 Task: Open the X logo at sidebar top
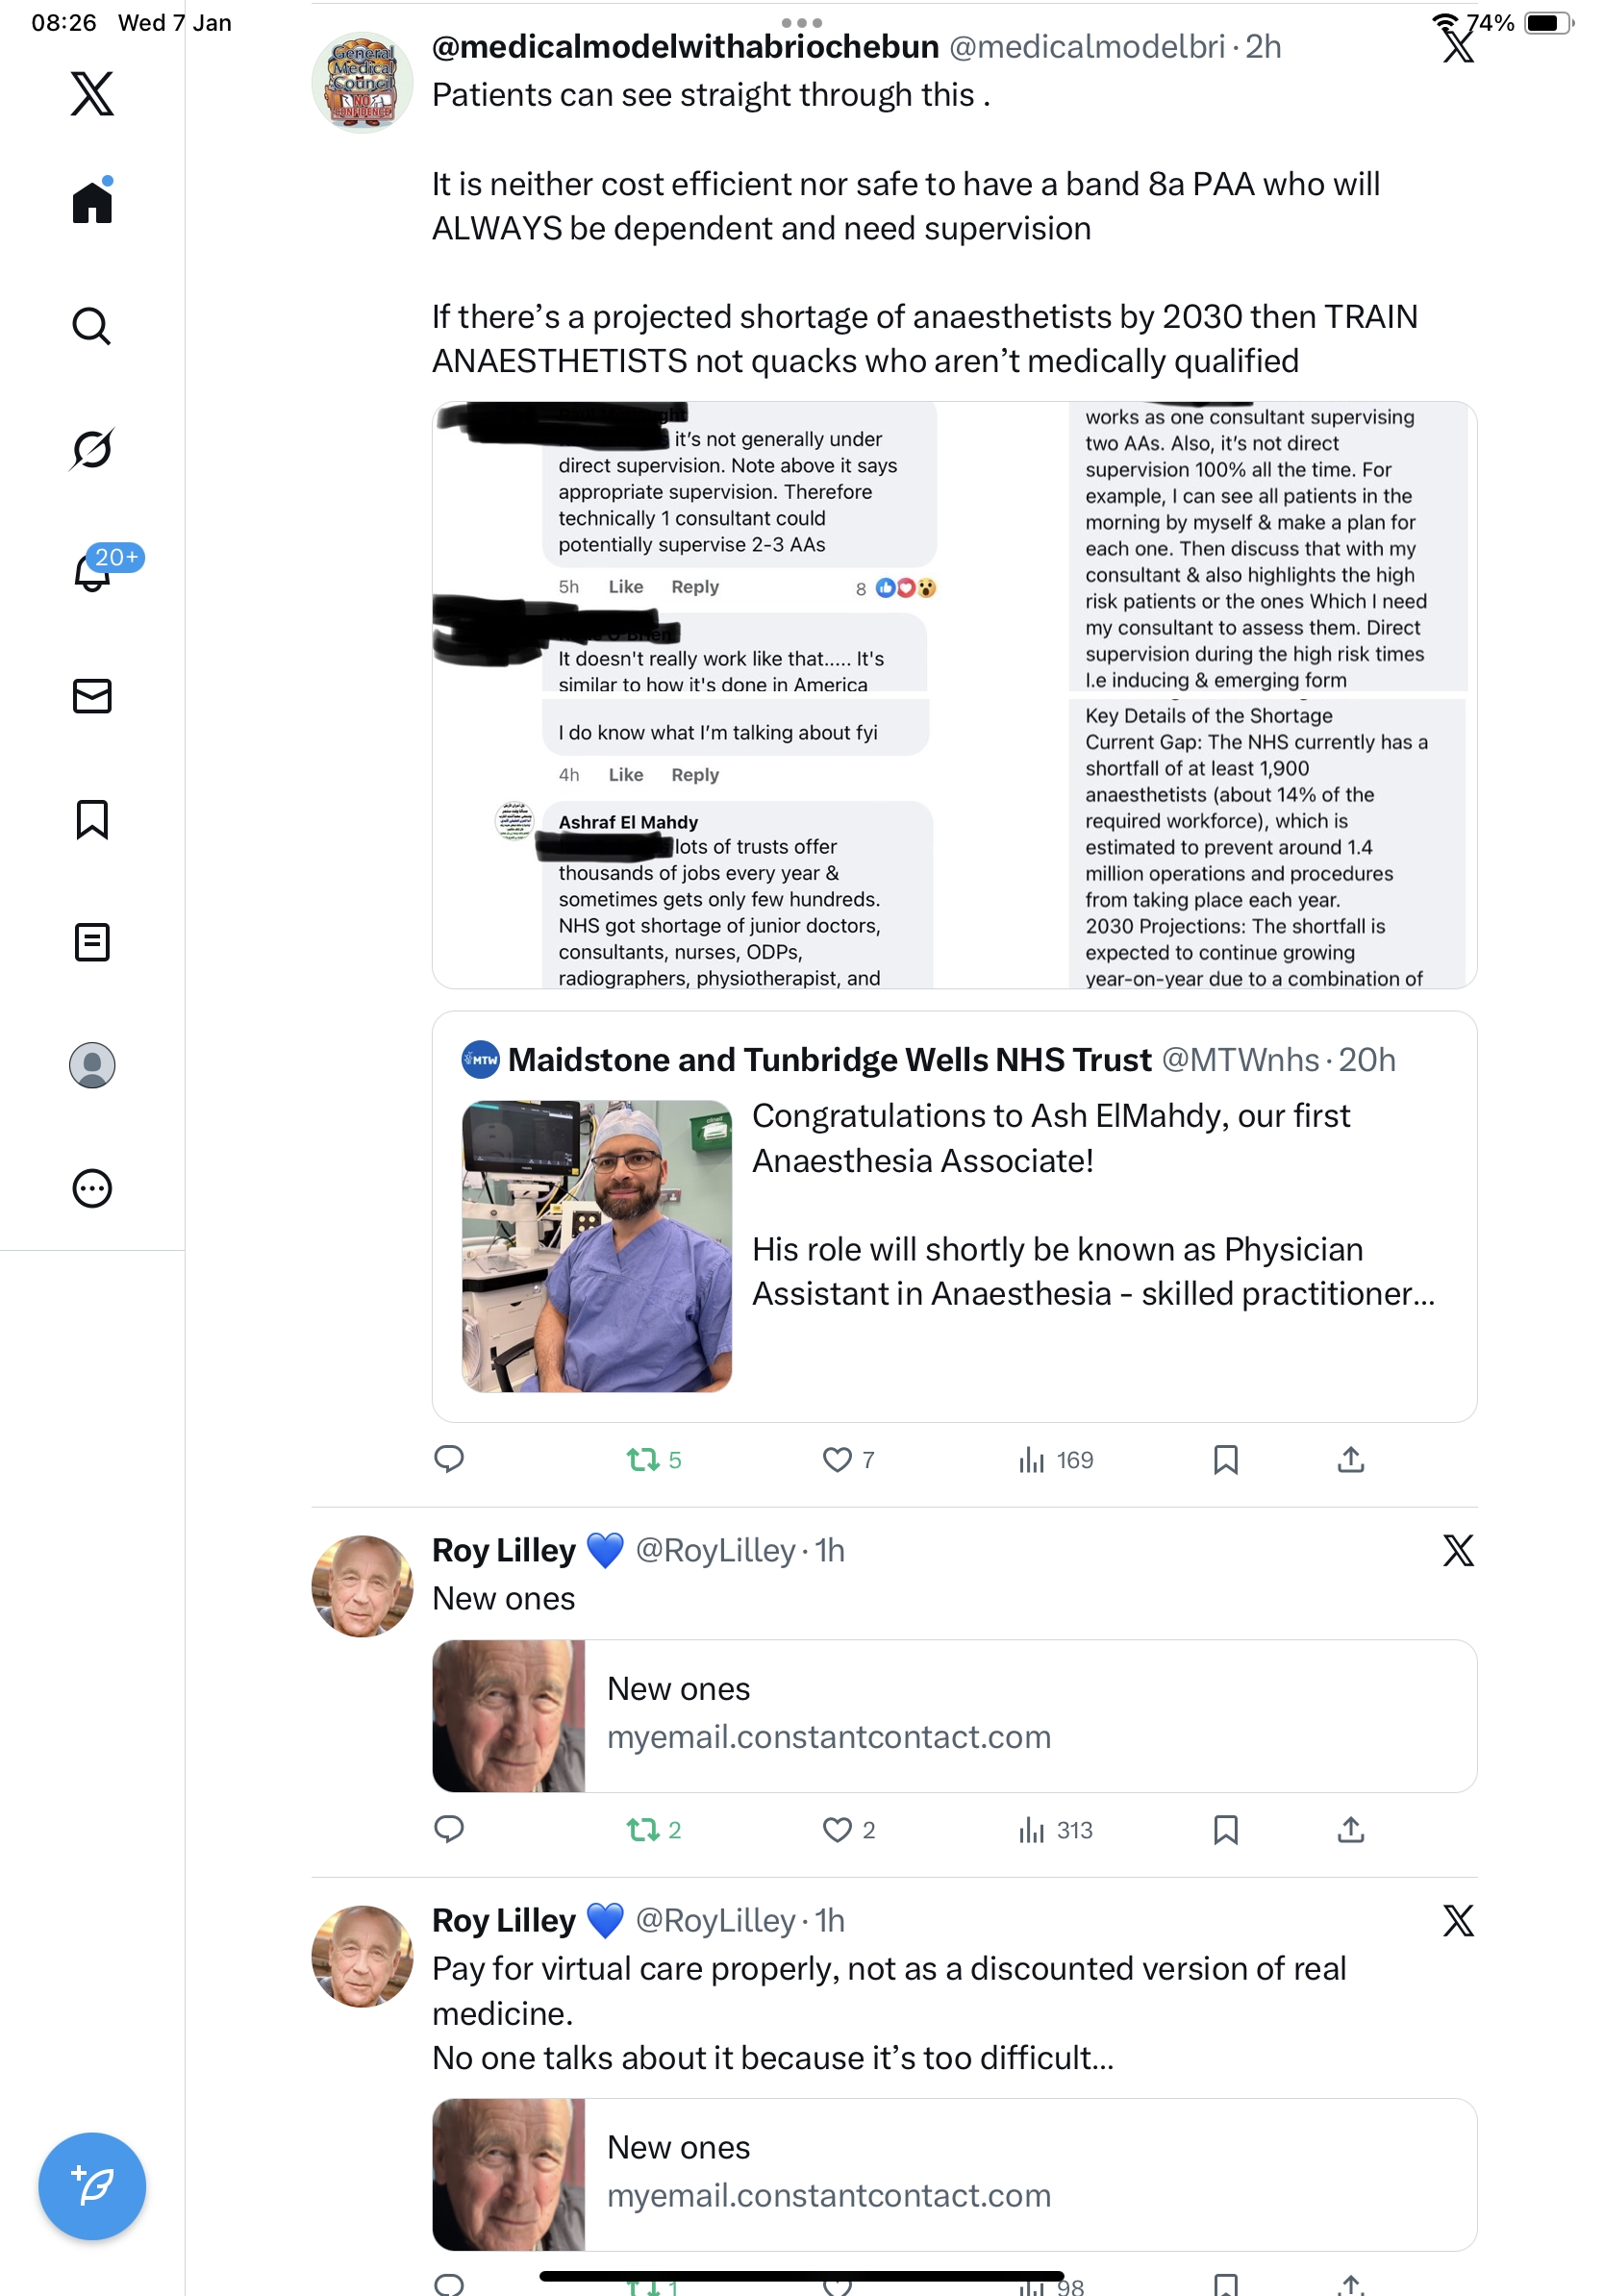tap(91, 93)
